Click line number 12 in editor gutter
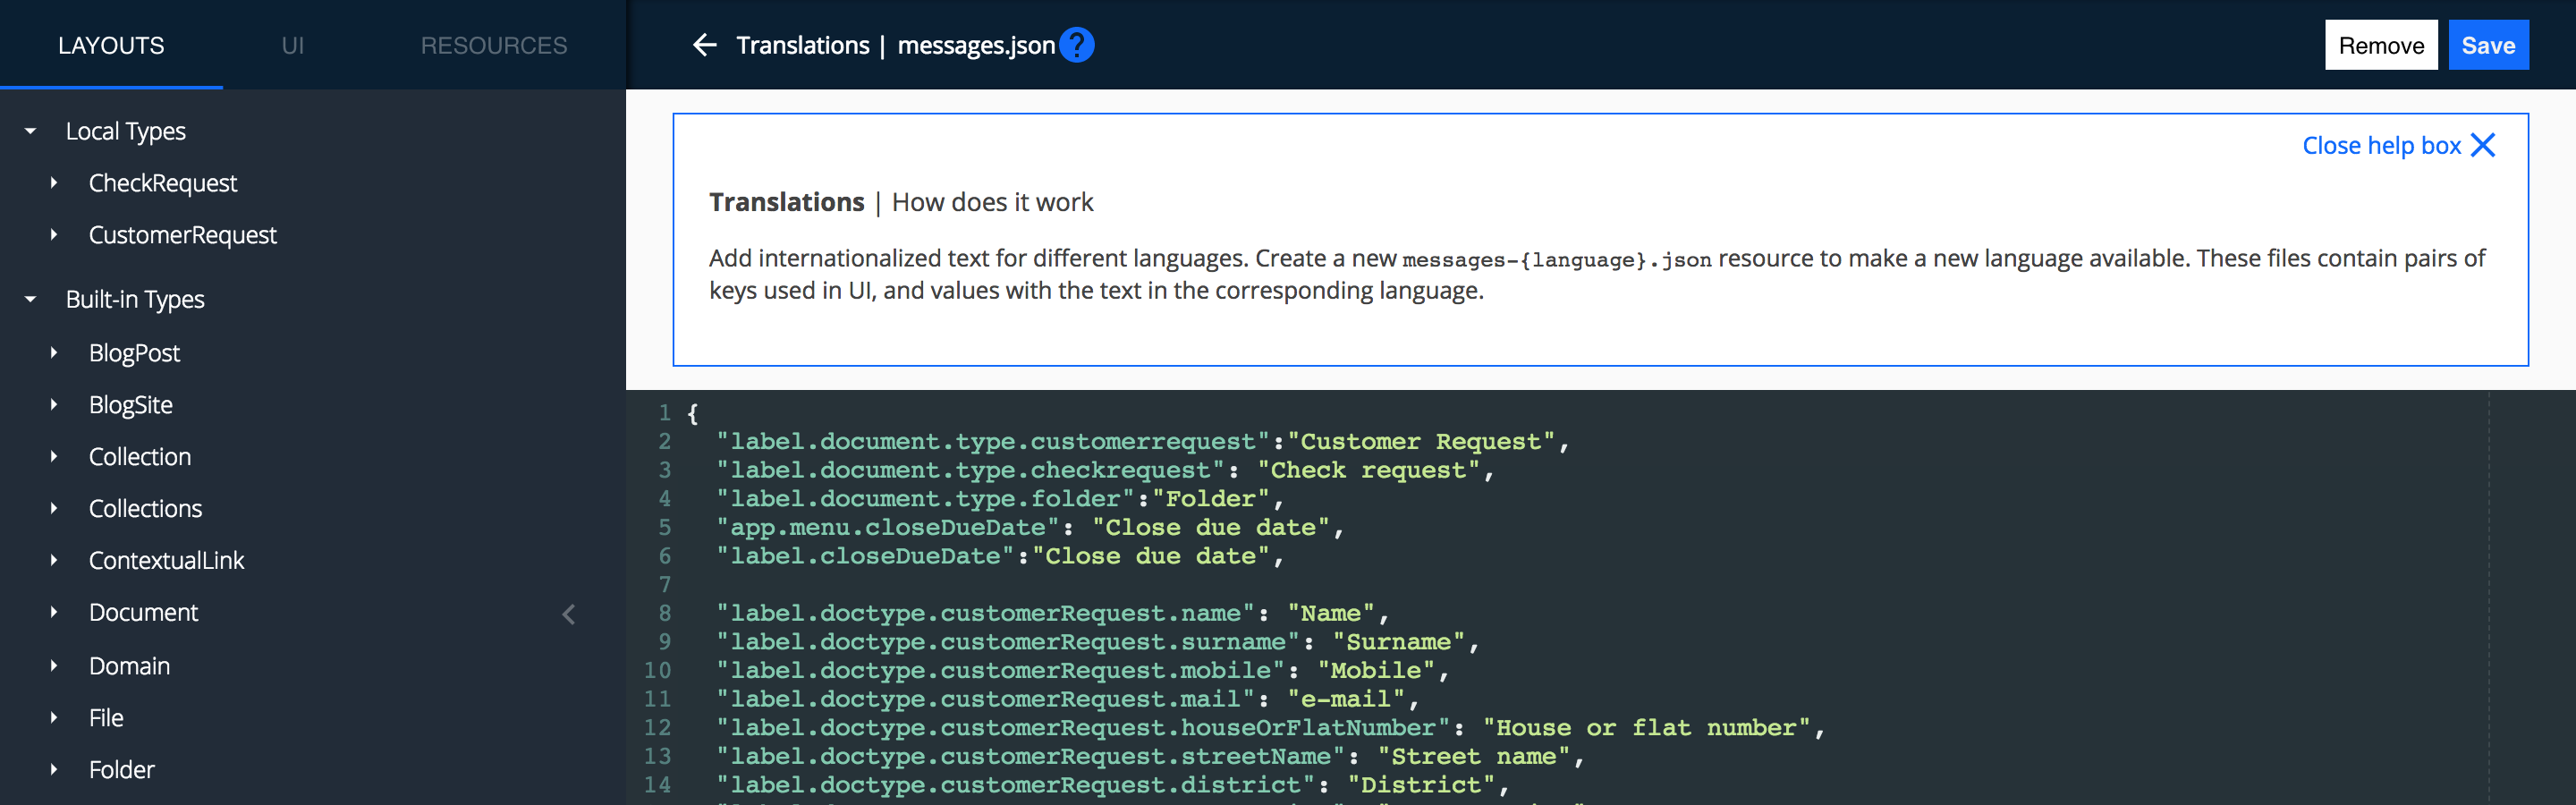2576x805 pixels. point(657,728)
